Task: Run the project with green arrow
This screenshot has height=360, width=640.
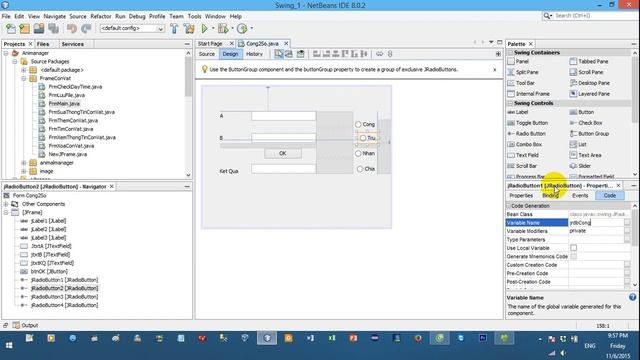Action: 204,29
